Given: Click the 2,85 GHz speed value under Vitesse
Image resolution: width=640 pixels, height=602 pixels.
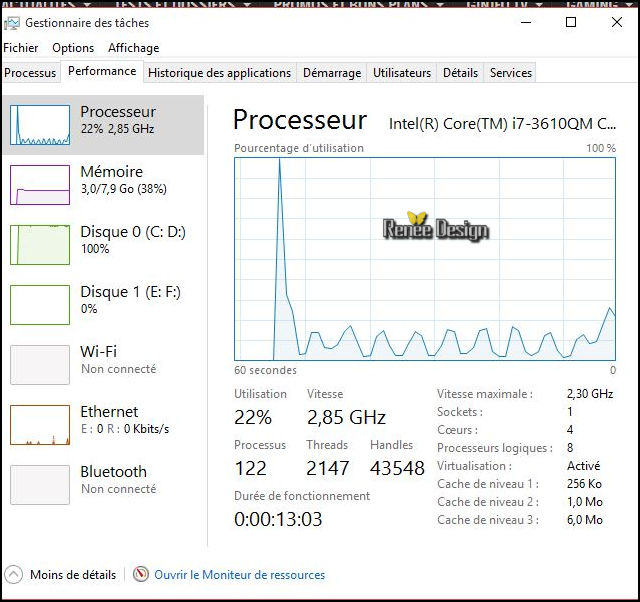Looking at the screenshot, I should coord(346,417).
